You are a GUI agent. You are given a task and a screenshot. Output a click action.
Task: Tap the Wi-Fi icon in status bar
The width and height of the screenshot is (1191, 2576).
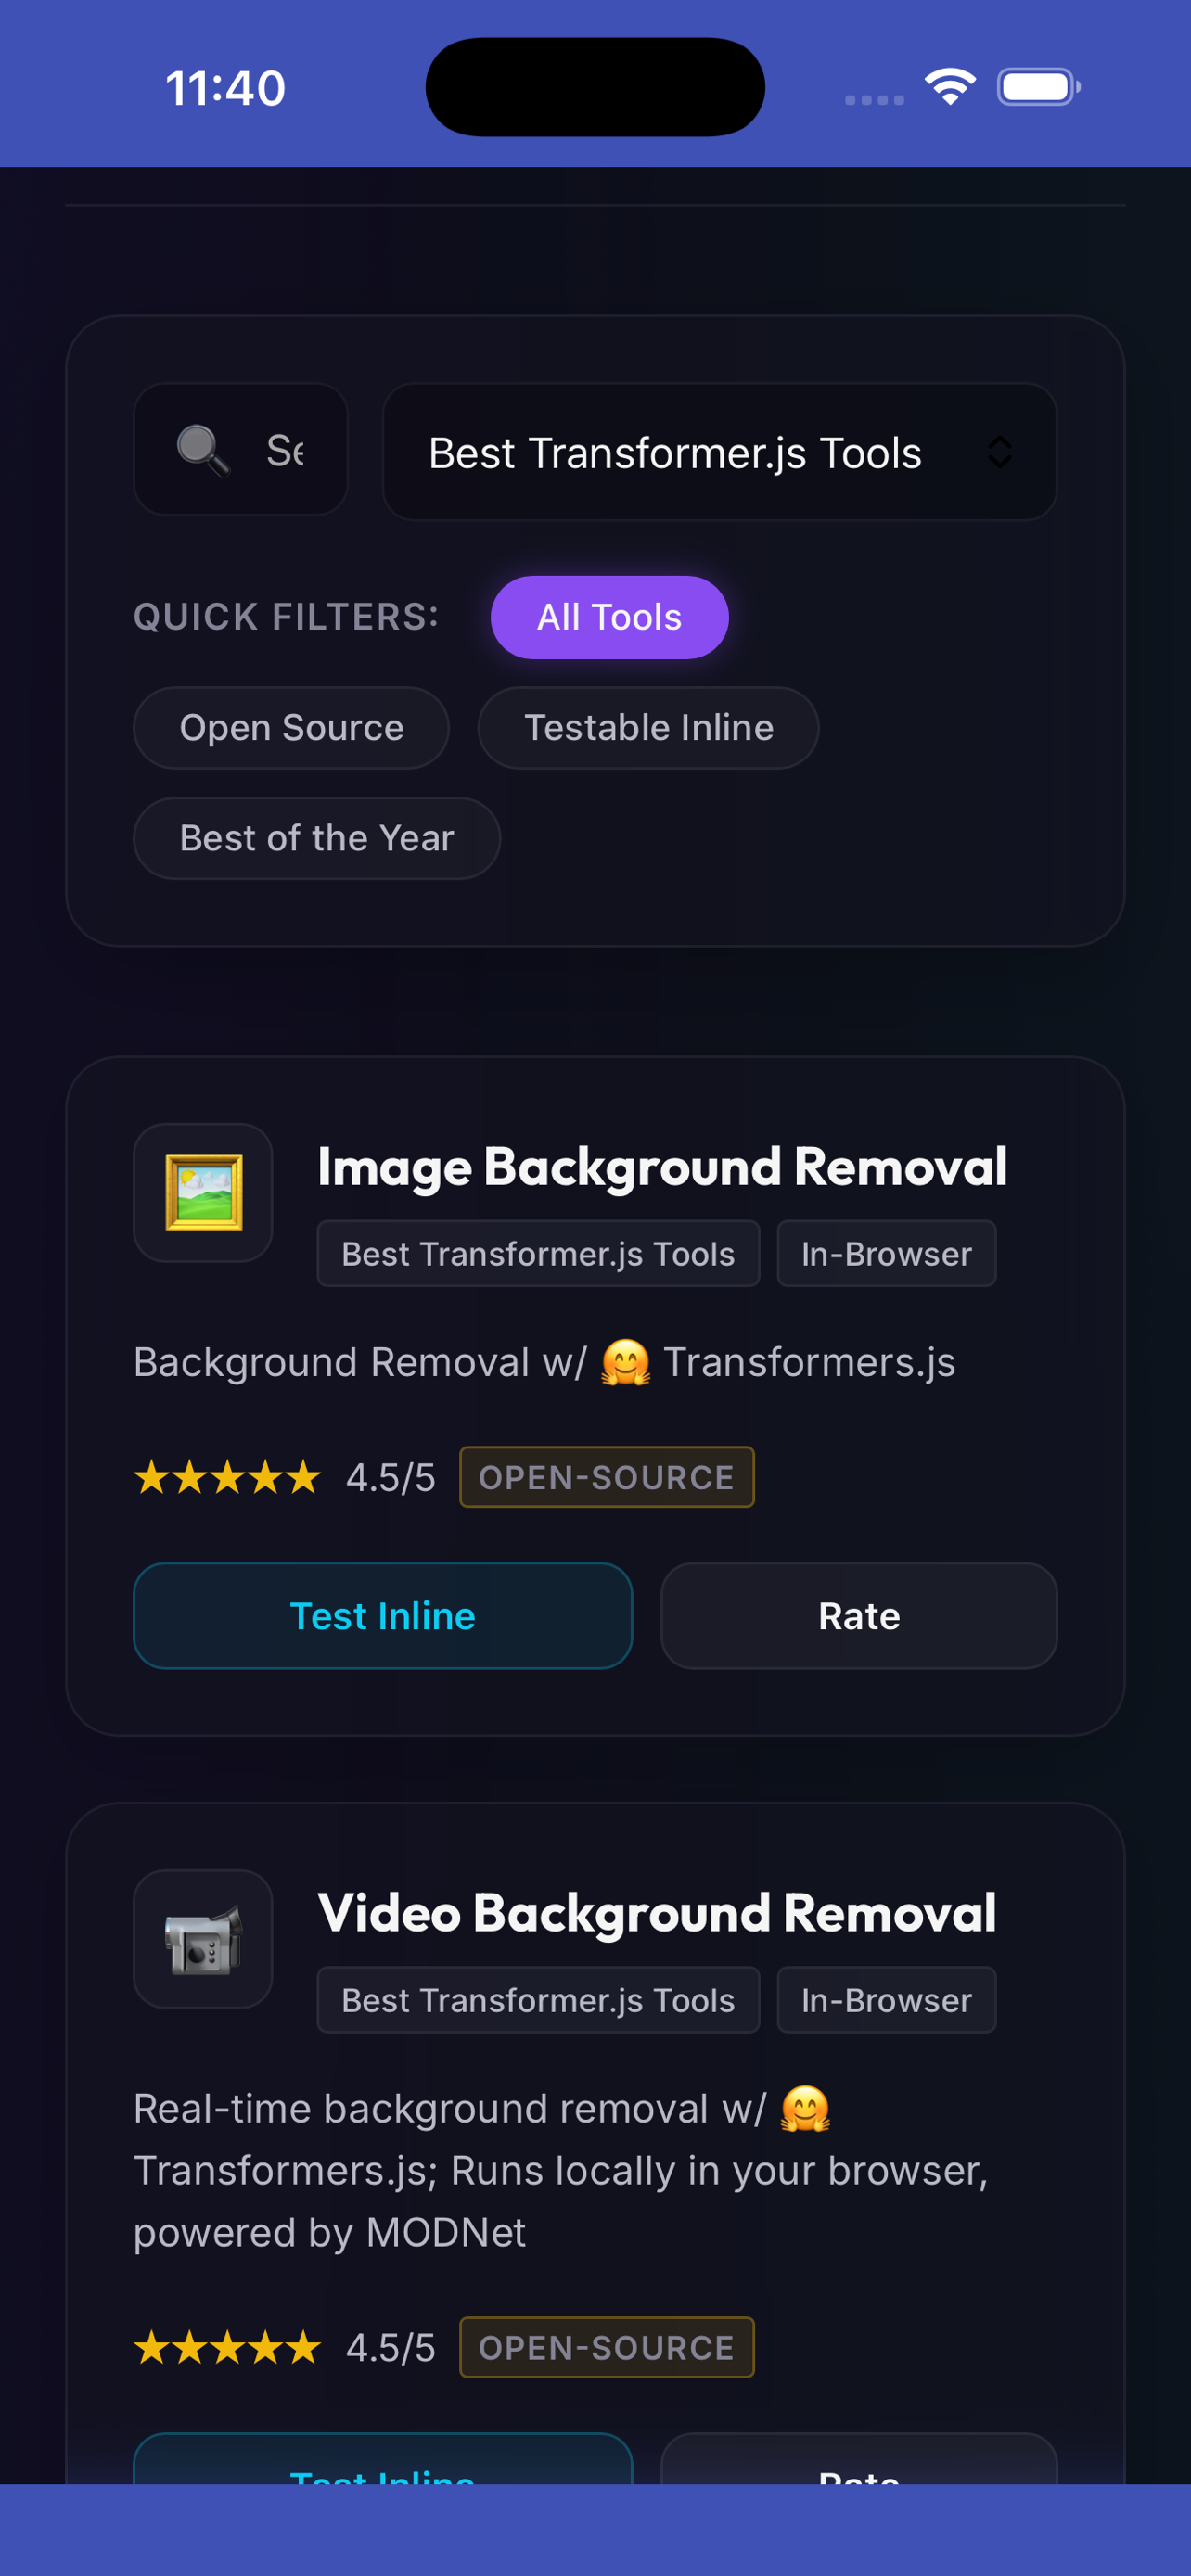950,87
